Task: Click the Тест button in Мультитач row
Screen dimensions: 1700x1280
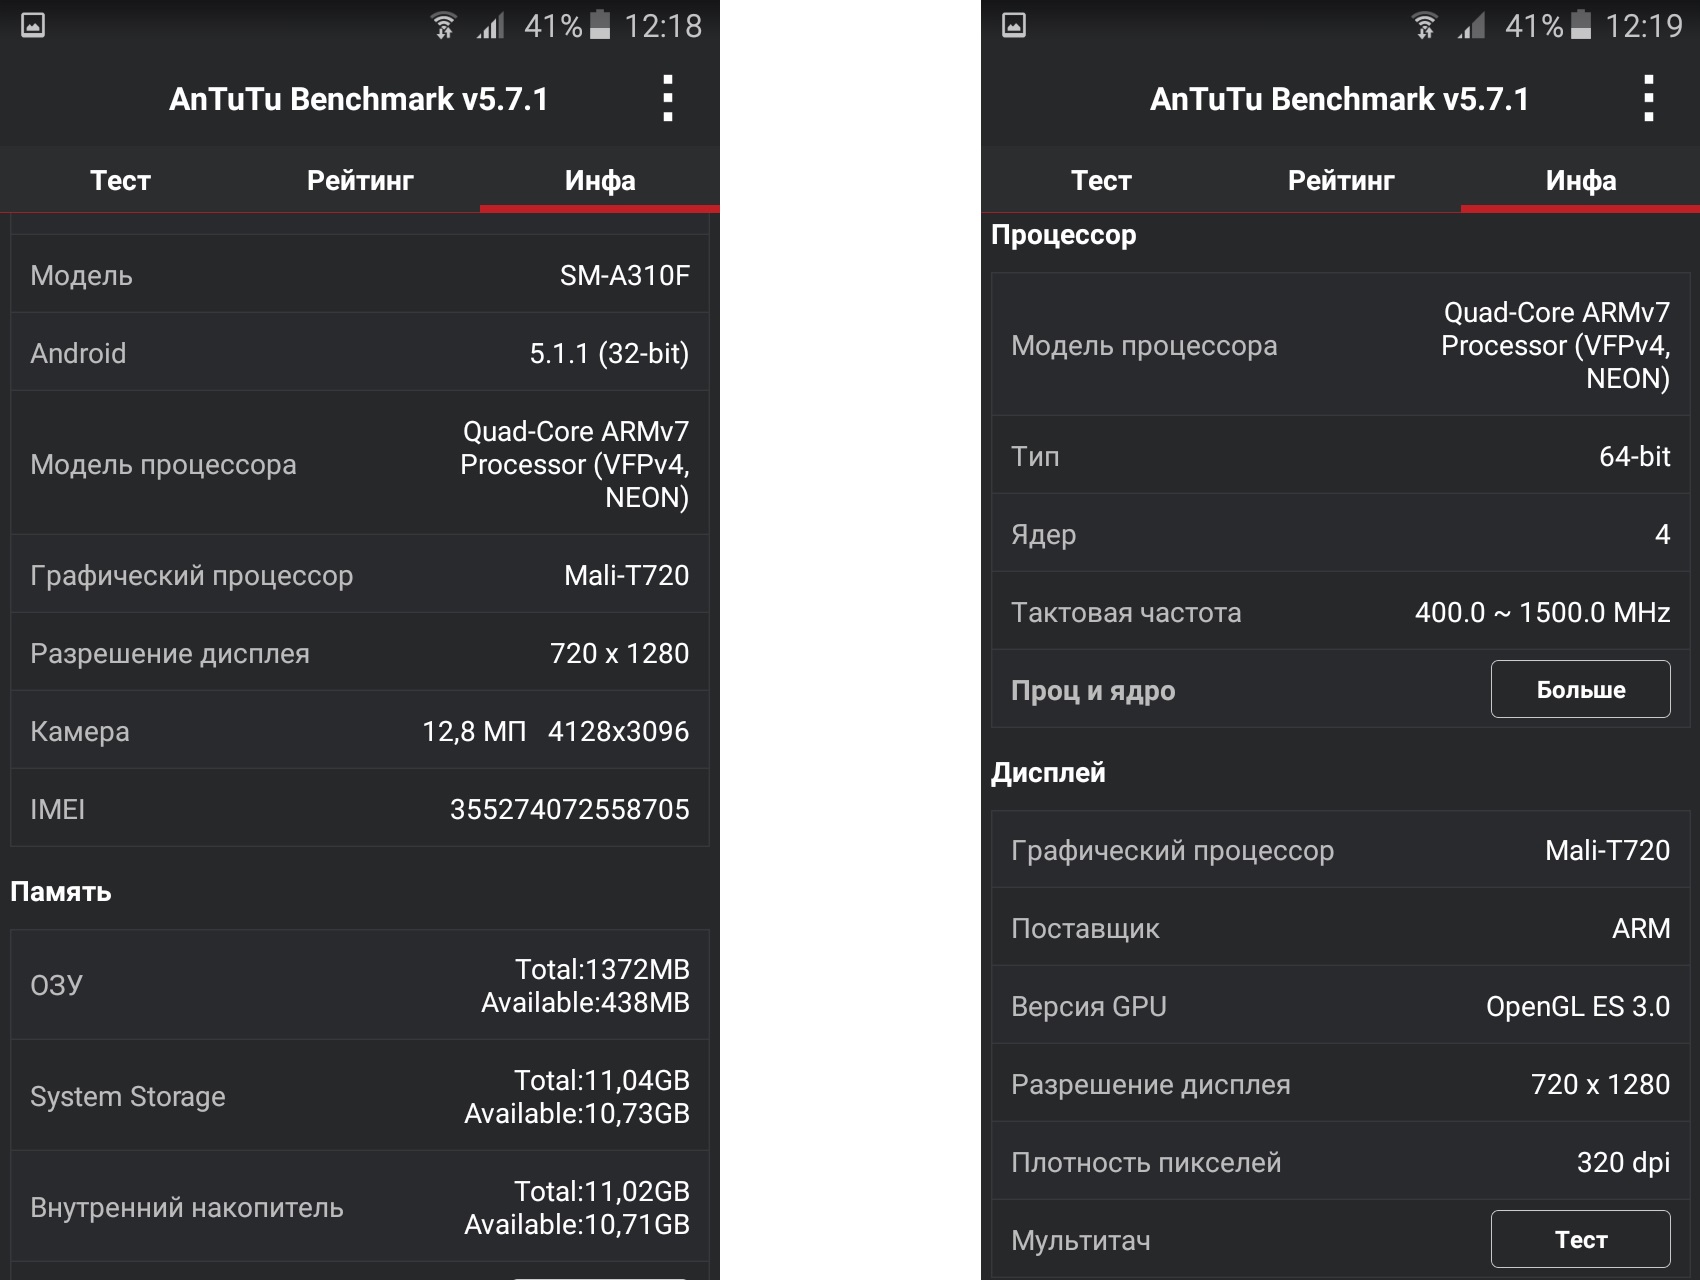Action: pyautogui.click(x=1581, y=1239)
